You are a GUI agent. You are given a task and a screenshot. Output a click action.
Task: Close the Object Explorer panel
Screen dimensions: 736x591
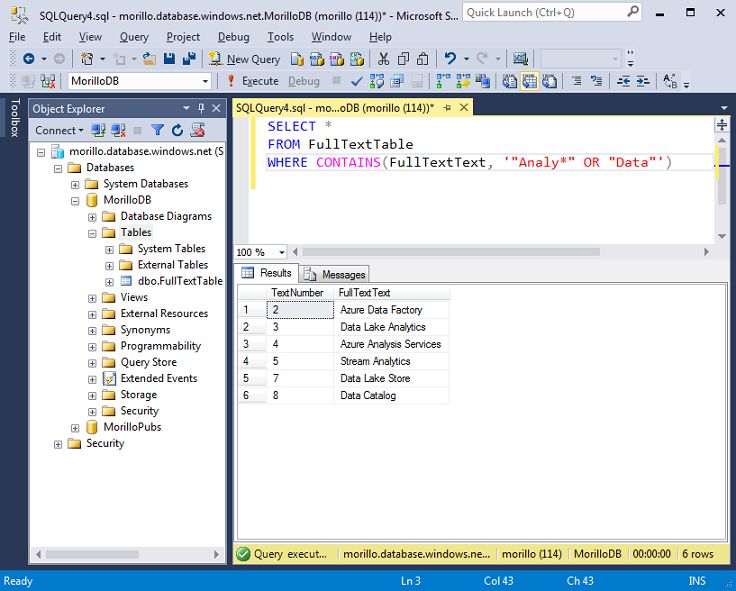point(216,108)
